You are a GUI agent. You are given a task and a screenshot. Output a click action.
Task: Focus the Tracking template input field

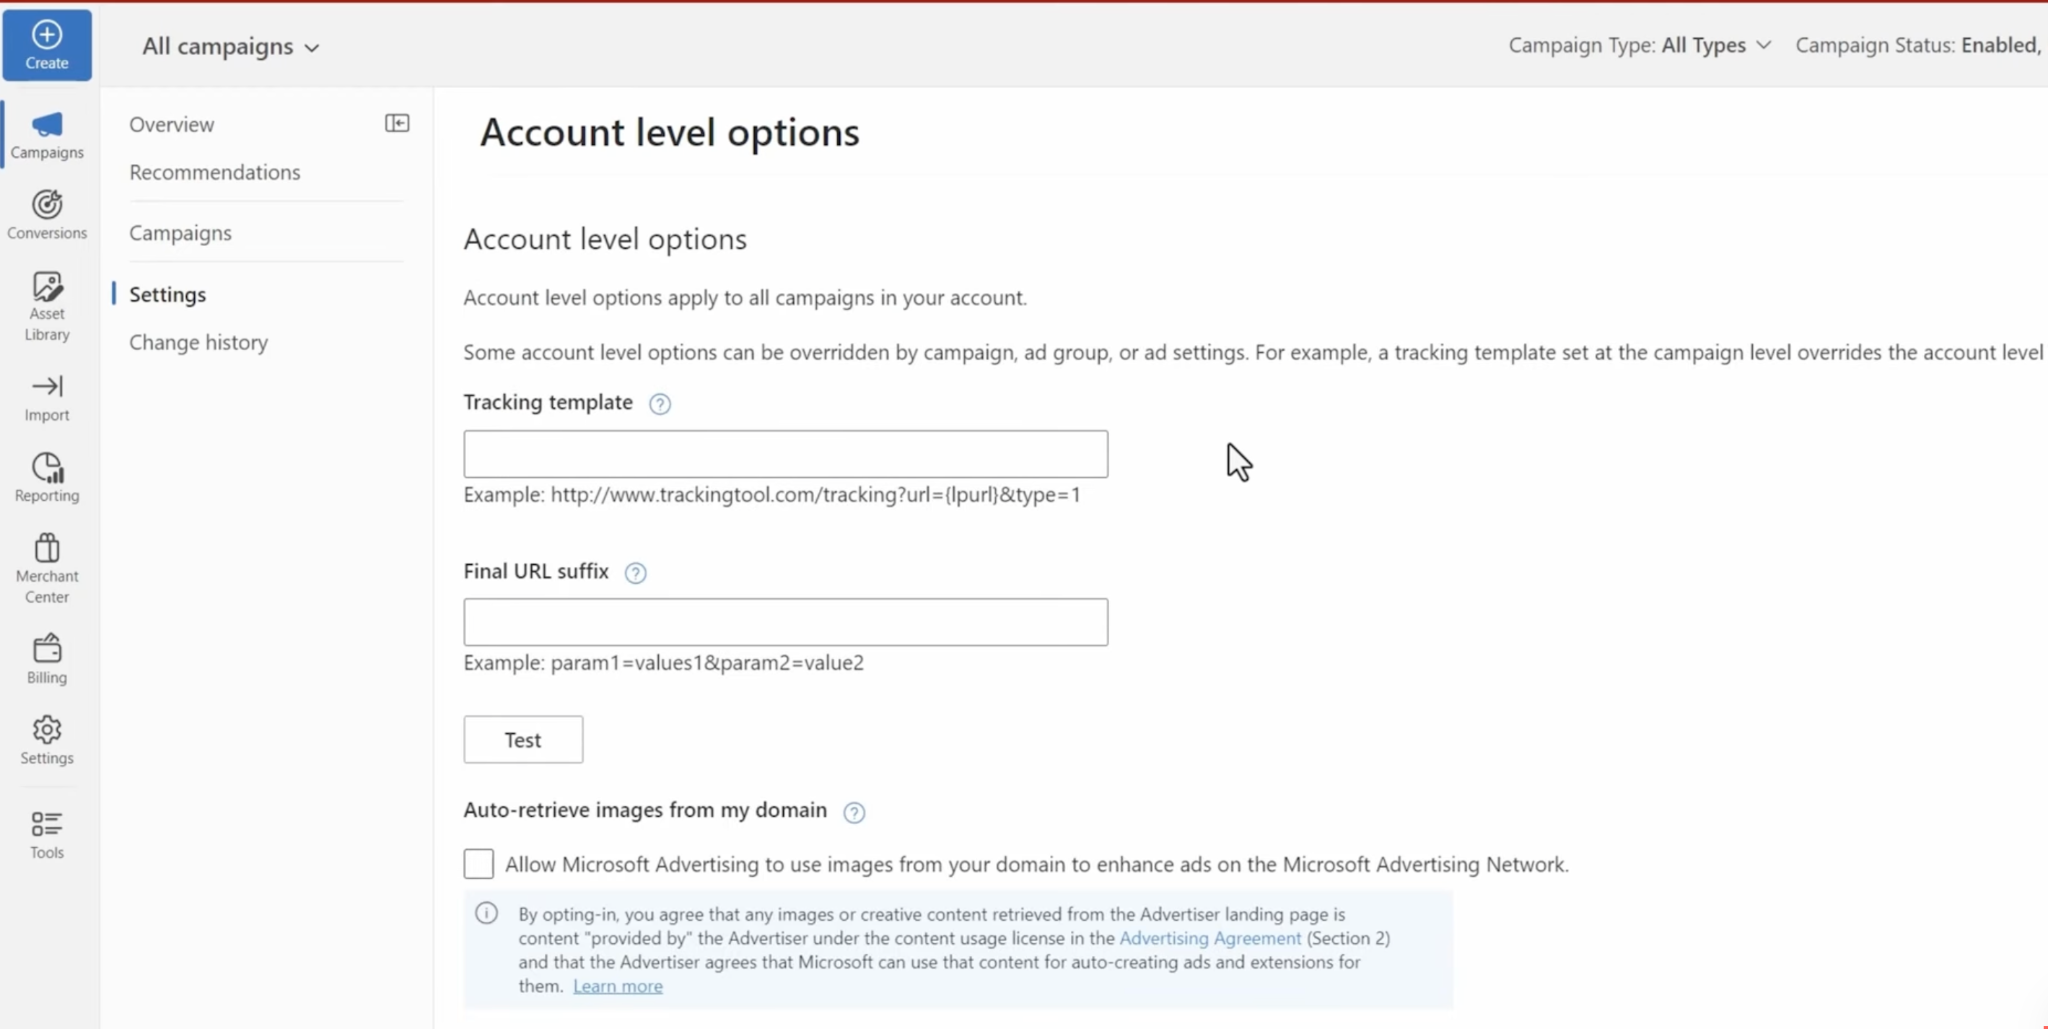[786, 454]
